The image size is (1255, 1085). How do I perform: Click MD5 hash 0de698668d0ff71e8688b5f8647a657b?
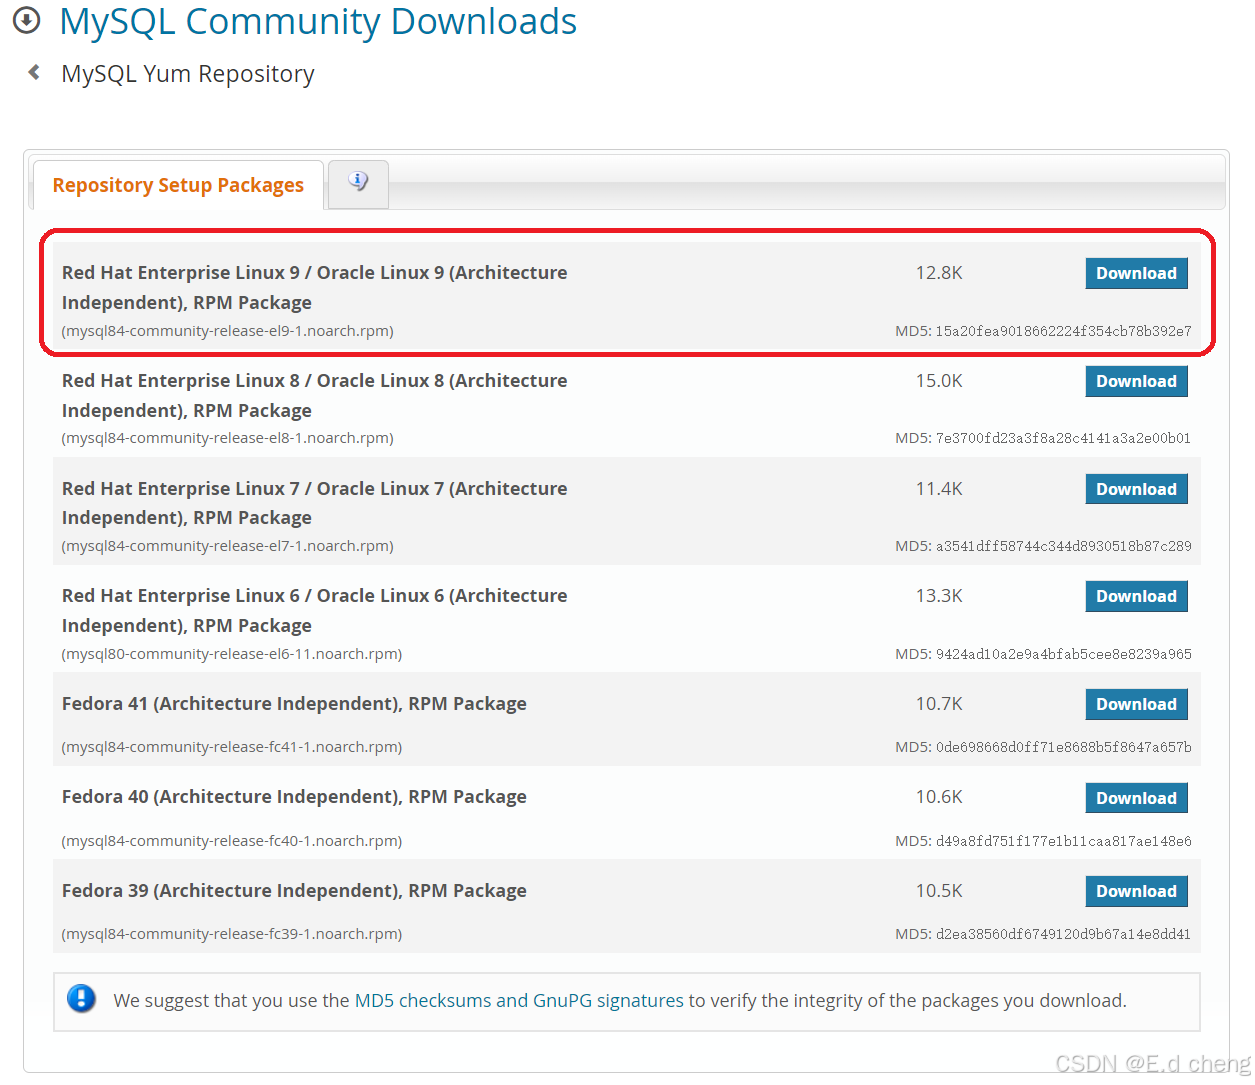pyautogui.click(x=1063, y=747)
